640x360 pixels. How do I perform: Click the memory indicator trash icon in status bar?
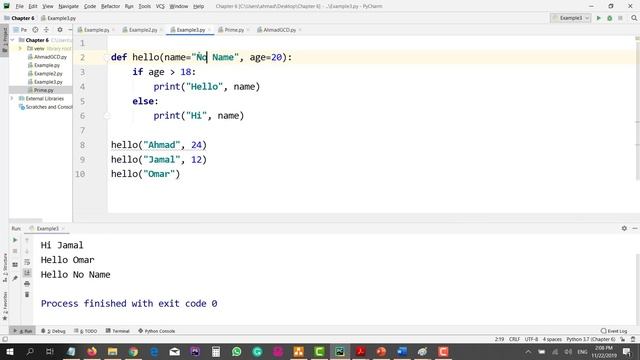[633, 339]
